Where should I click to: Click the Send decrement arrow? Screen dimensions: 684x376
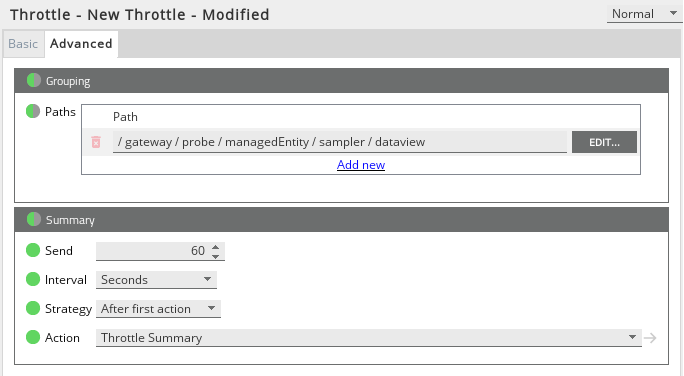click(215, 256)
